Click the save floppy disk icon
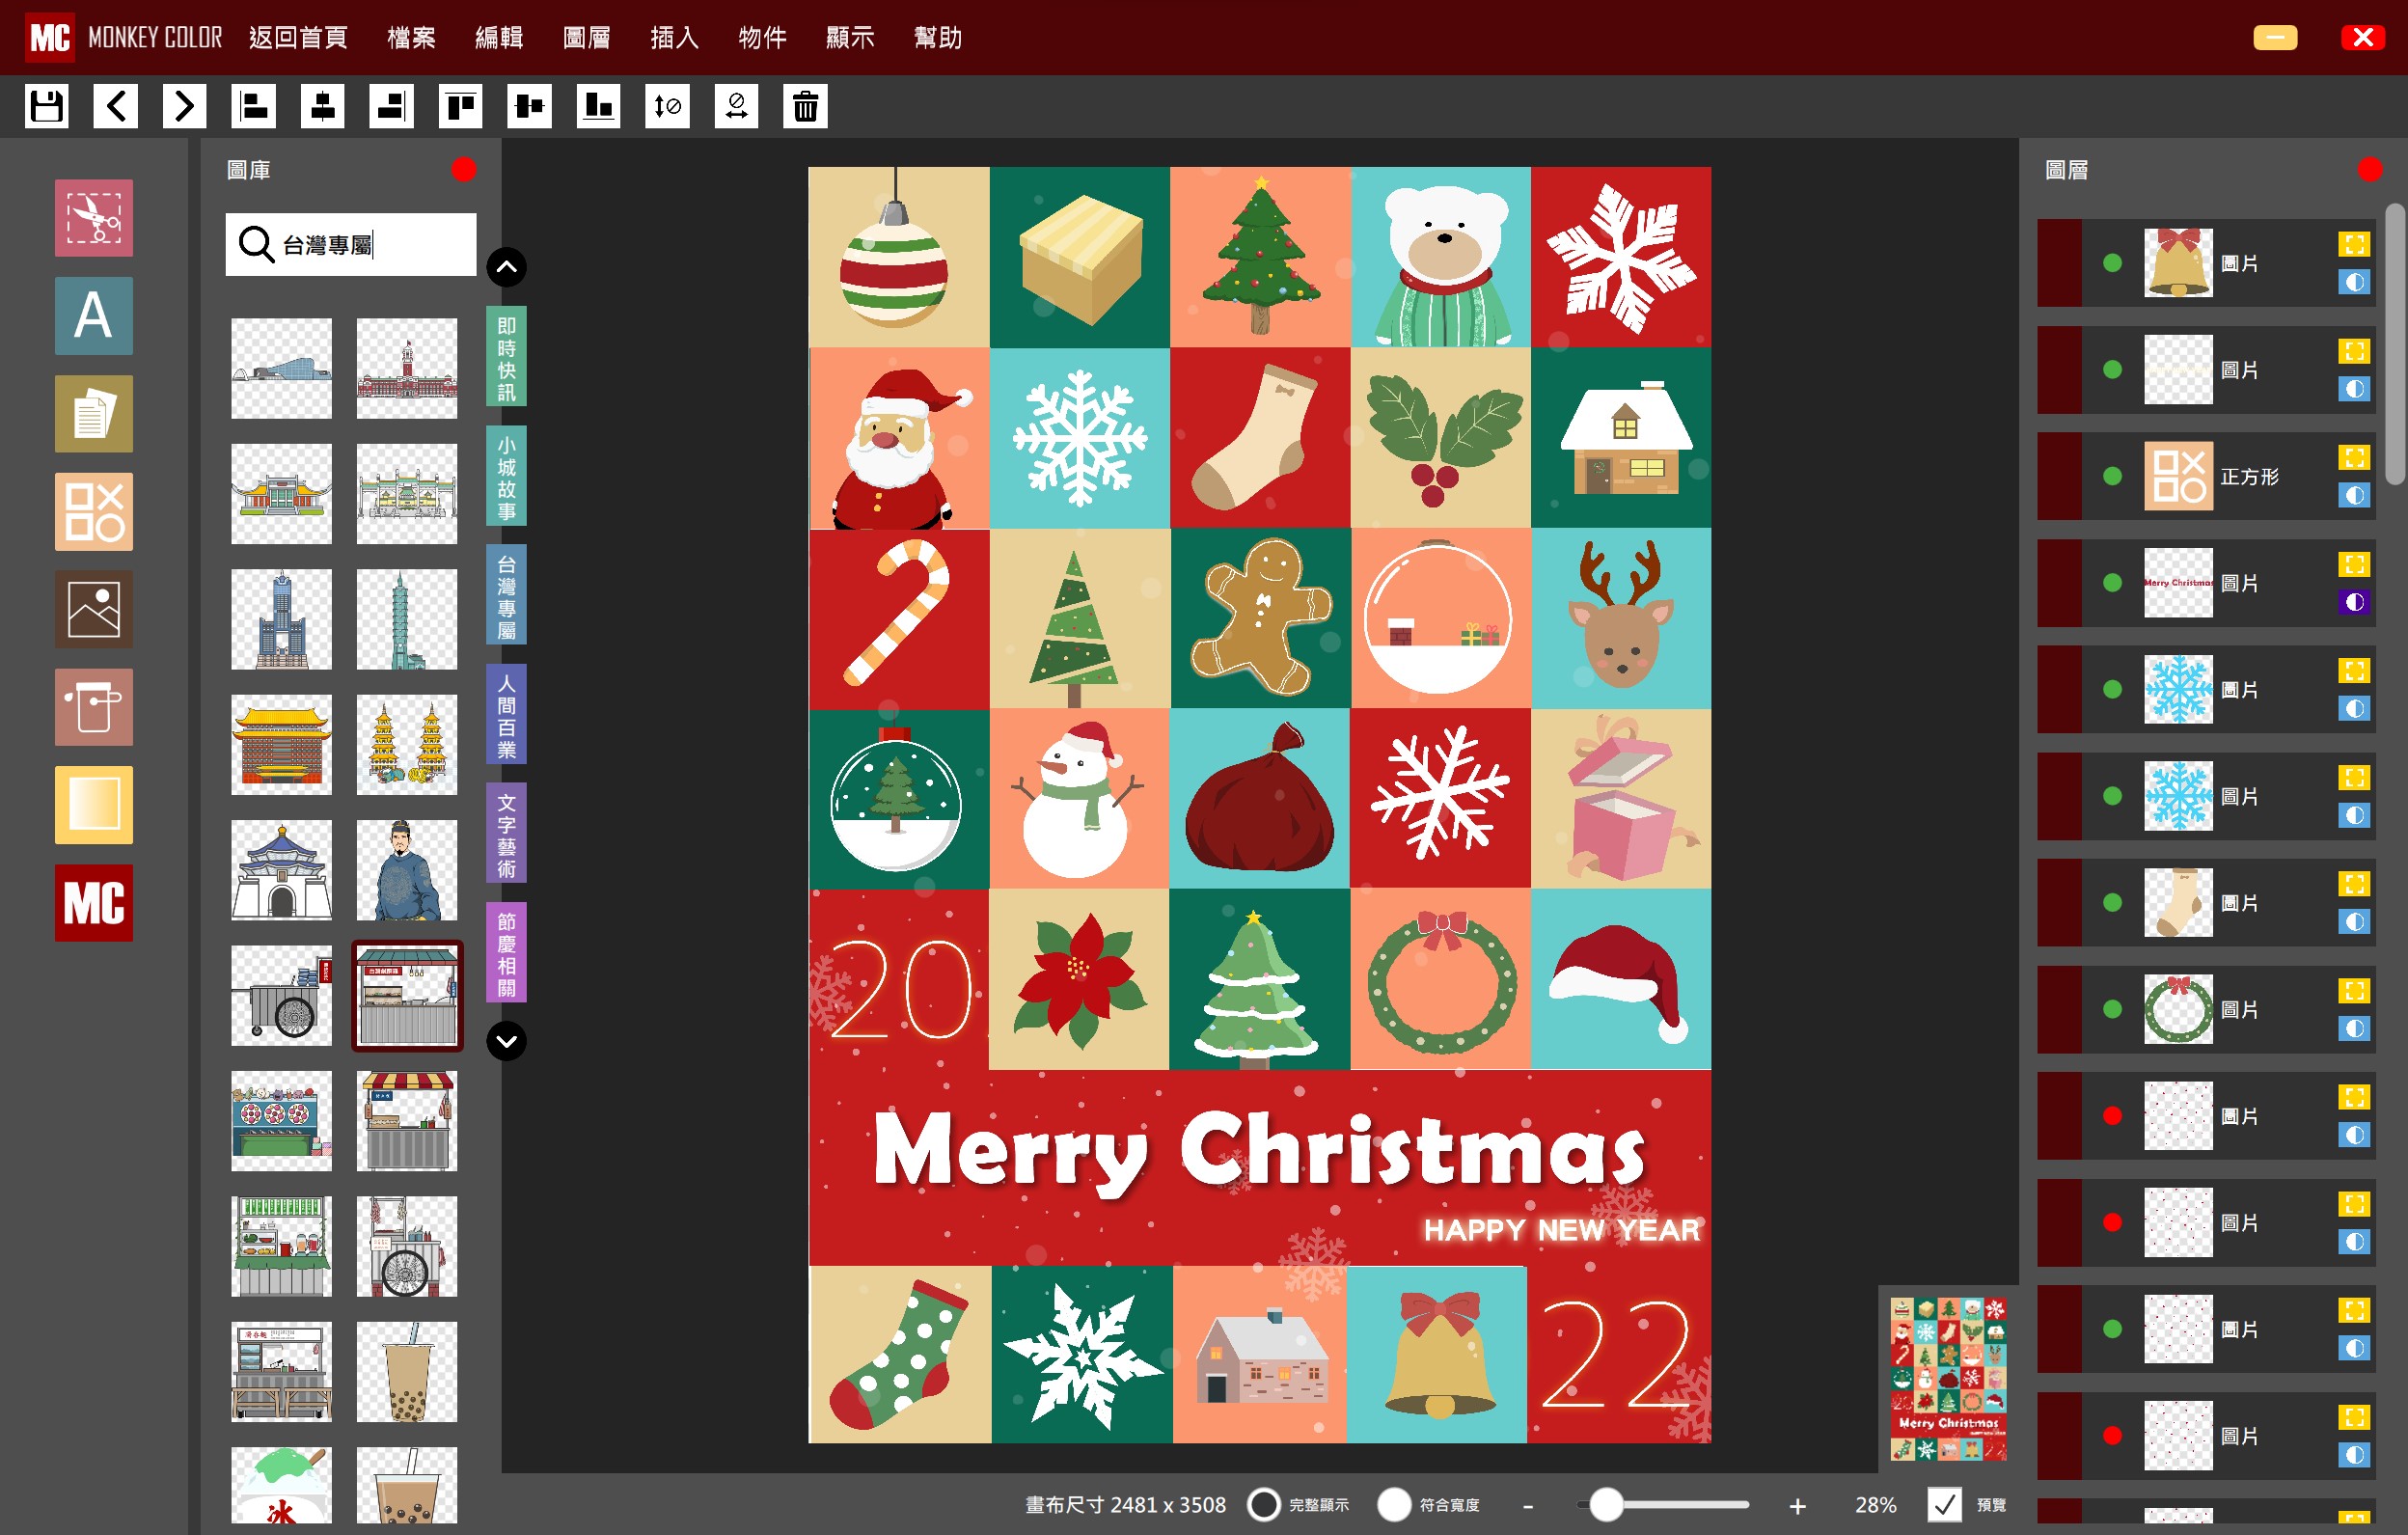This screenshot has width=2408, height=1535. pyautogui.click(x=47, y=106)
